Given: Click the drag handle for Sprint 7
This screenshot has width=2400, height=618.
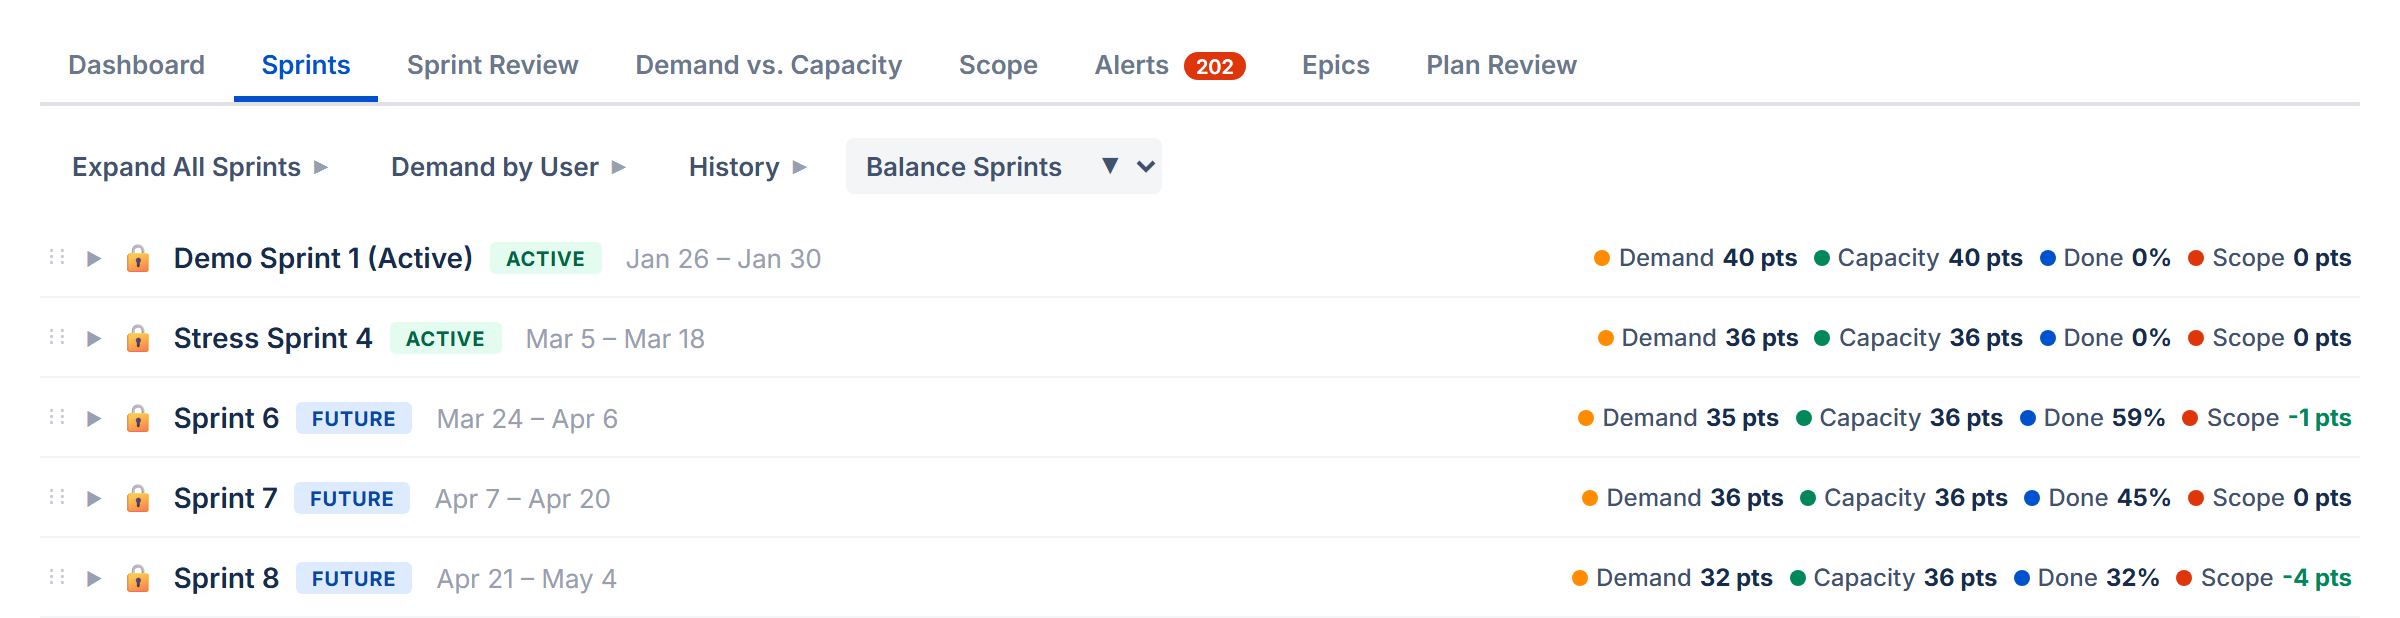Looking at the screenshot, I should pos(56,497).
